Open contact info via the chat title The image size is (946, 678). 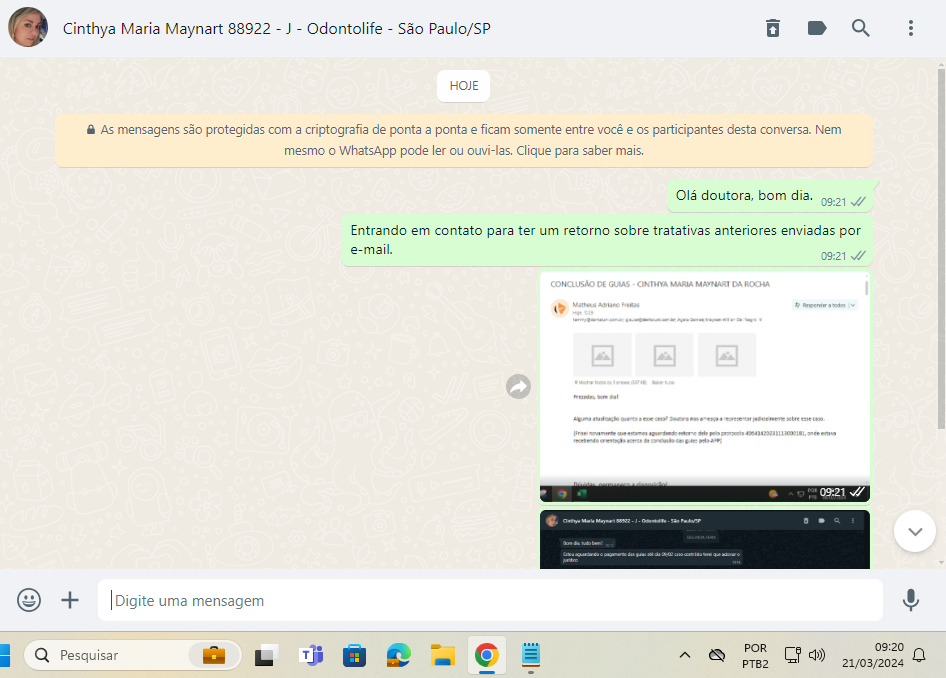tap(276, 28)
